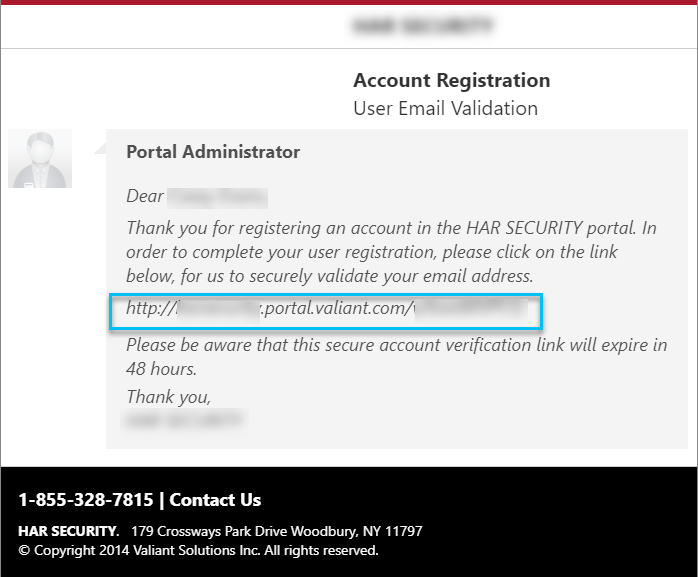The height and width of the screenshot is (577, 698).
Task: Click the blurred logo in the header
Action: pyautogui.click(x=422, y=25)
